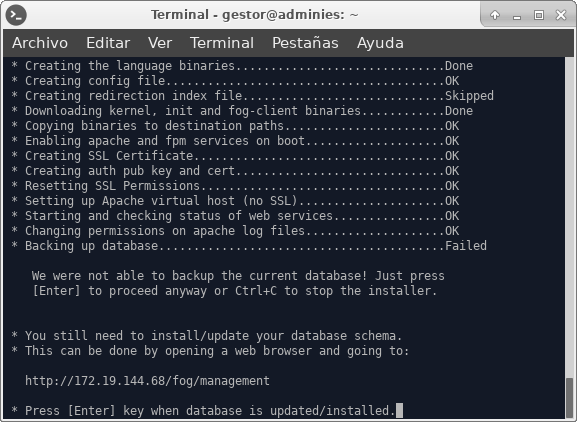Click the window title text
The width and height of the screenshot is (577, 422).
255,15
